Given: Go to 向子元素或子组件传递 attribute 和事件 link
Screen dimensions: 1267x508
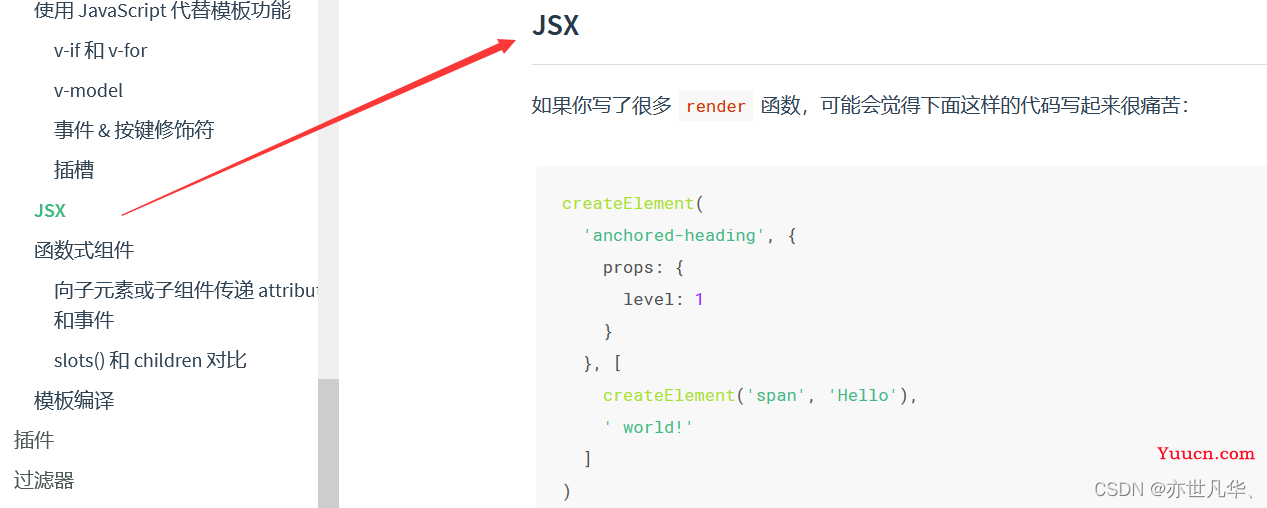Looking at the screenshot, I should (186, 305).
